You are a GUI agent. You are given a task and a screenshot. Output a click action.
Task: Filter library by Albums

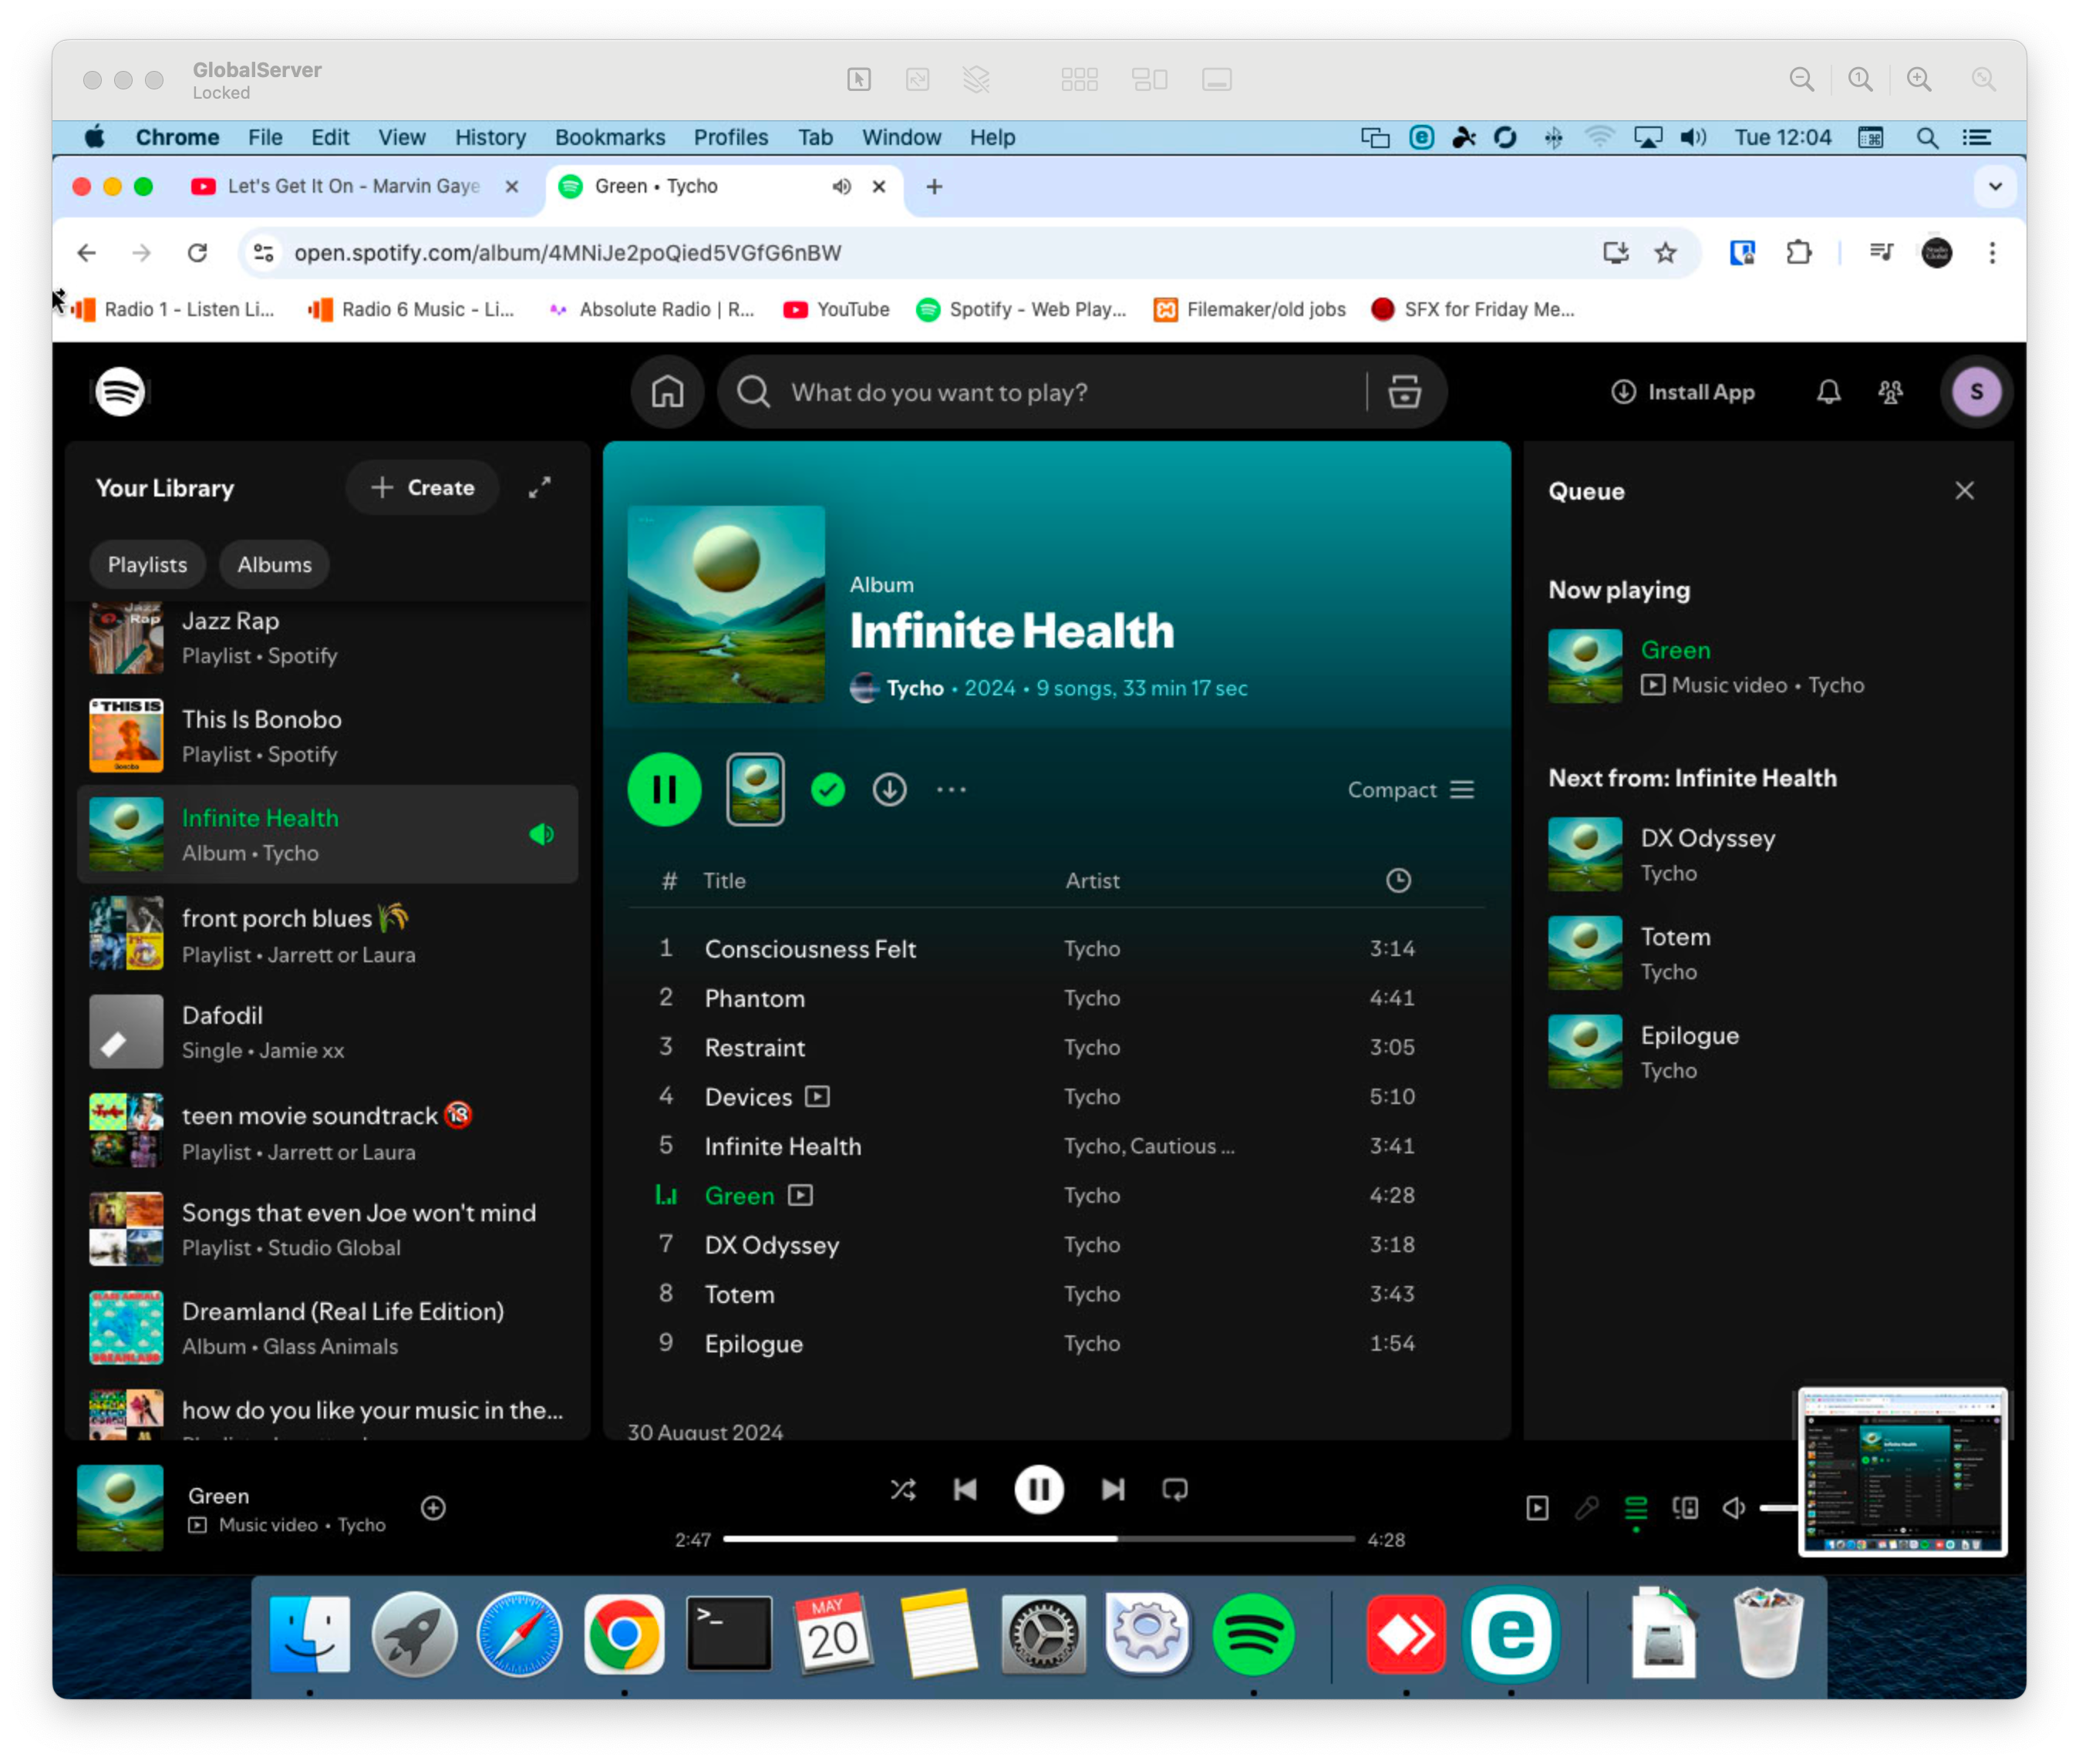(x=274, y=565)
